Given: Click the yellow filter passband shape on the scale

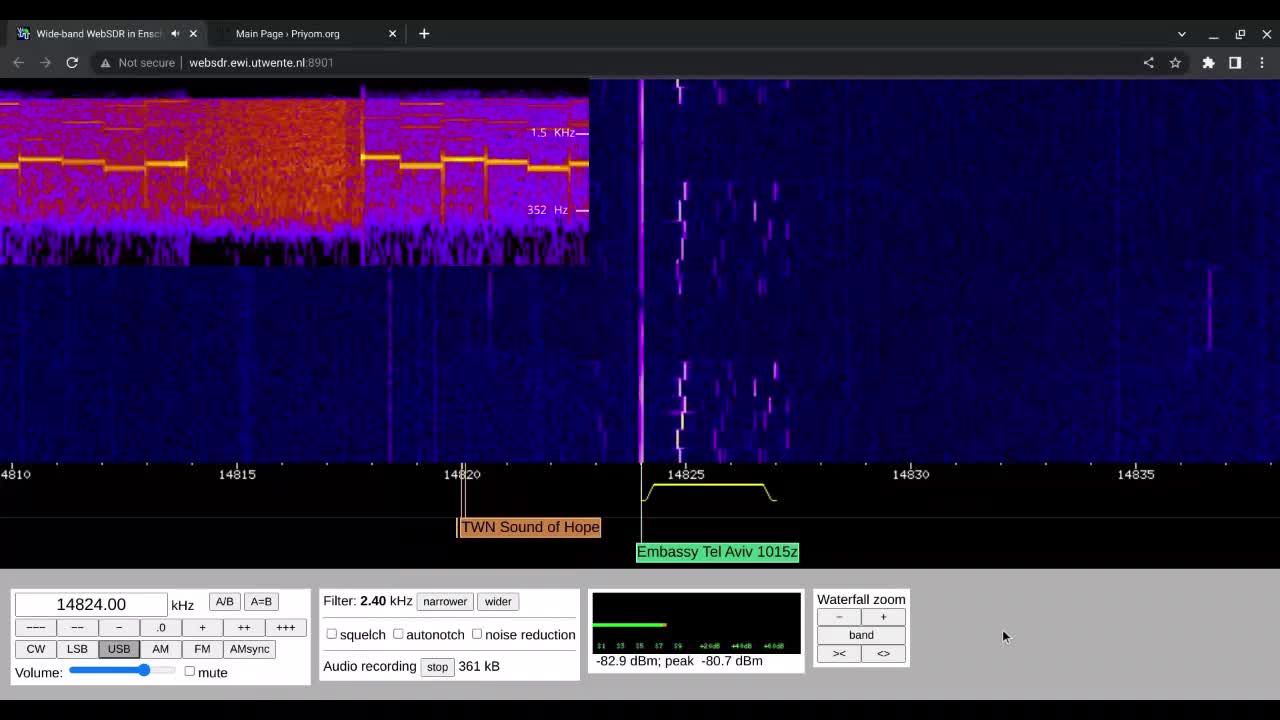Looking at the screenshot, I should tap(709, 491).
